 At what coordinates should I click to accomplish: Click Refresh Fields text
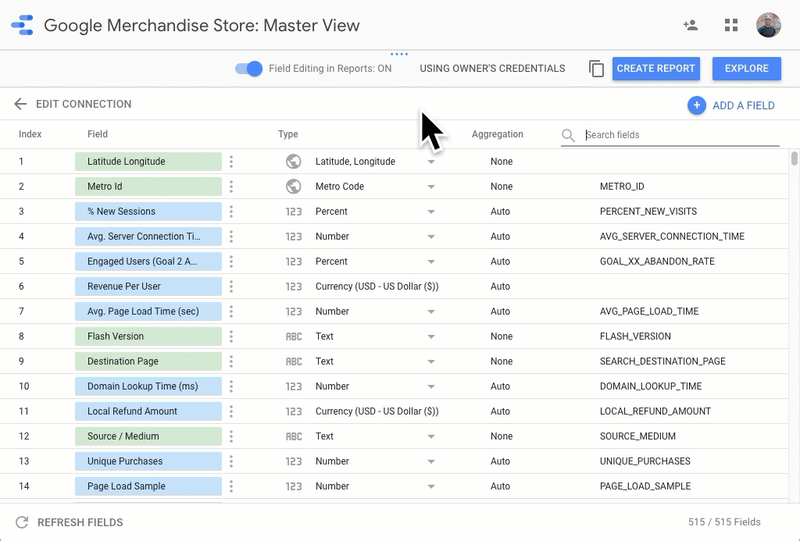pos(80,523)
